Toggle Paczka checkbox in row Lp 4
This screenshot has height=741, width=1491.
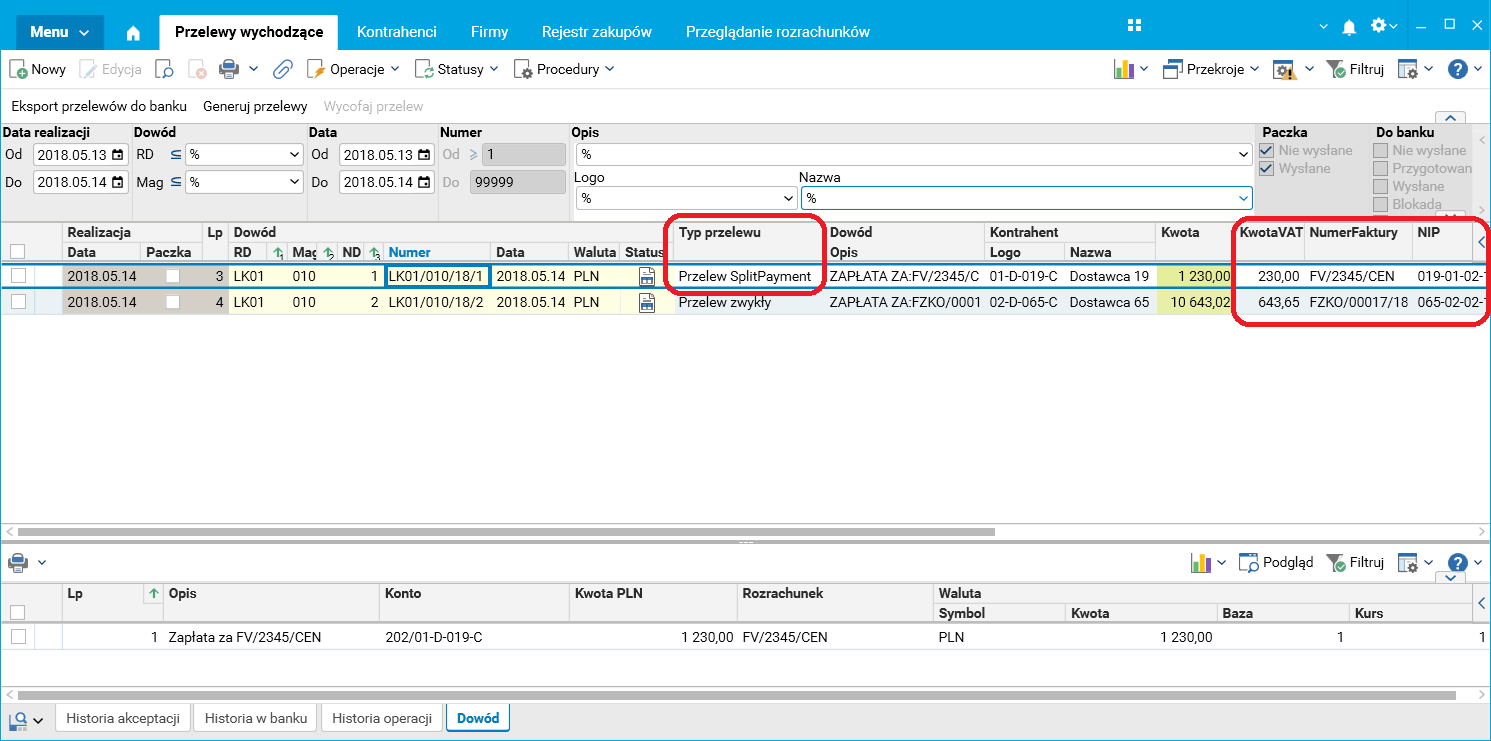175,302
